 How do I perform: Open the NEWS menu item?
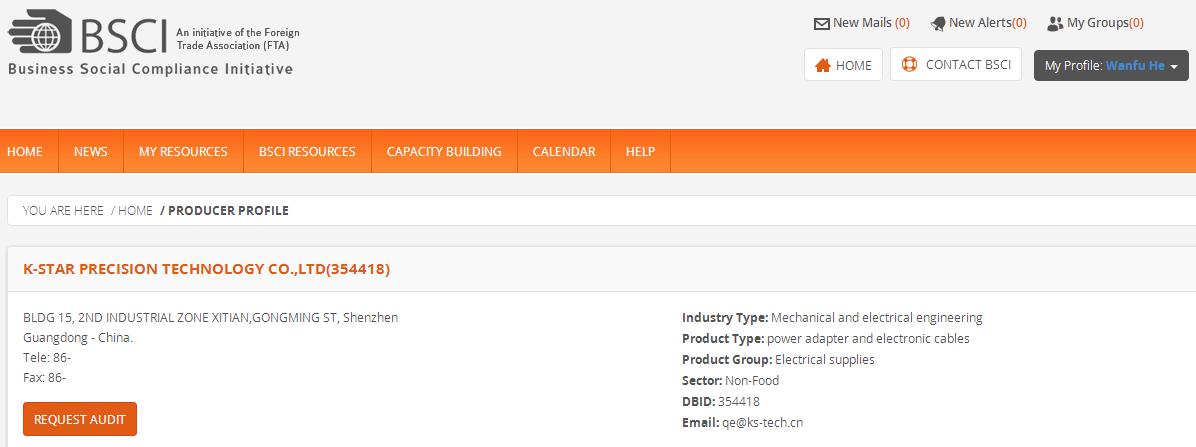[x=90, y=152]
